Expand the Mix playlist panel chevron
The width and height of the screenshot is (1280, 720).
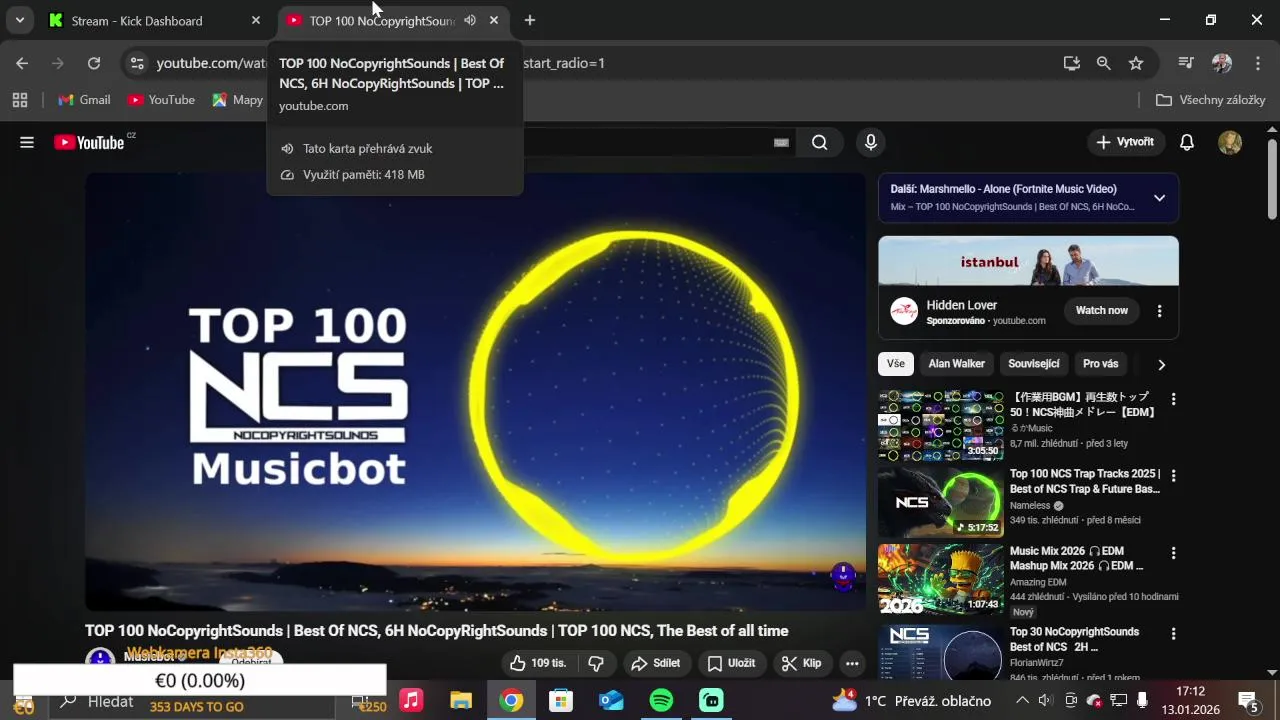coord(1160,197)
